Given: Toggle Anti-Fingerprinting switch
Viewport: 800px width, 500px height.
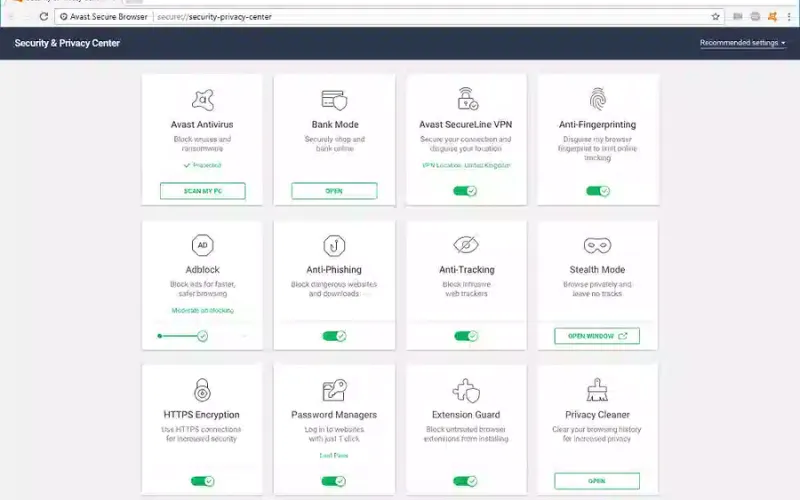Looking at the screenshot, I should coord(597,191).
